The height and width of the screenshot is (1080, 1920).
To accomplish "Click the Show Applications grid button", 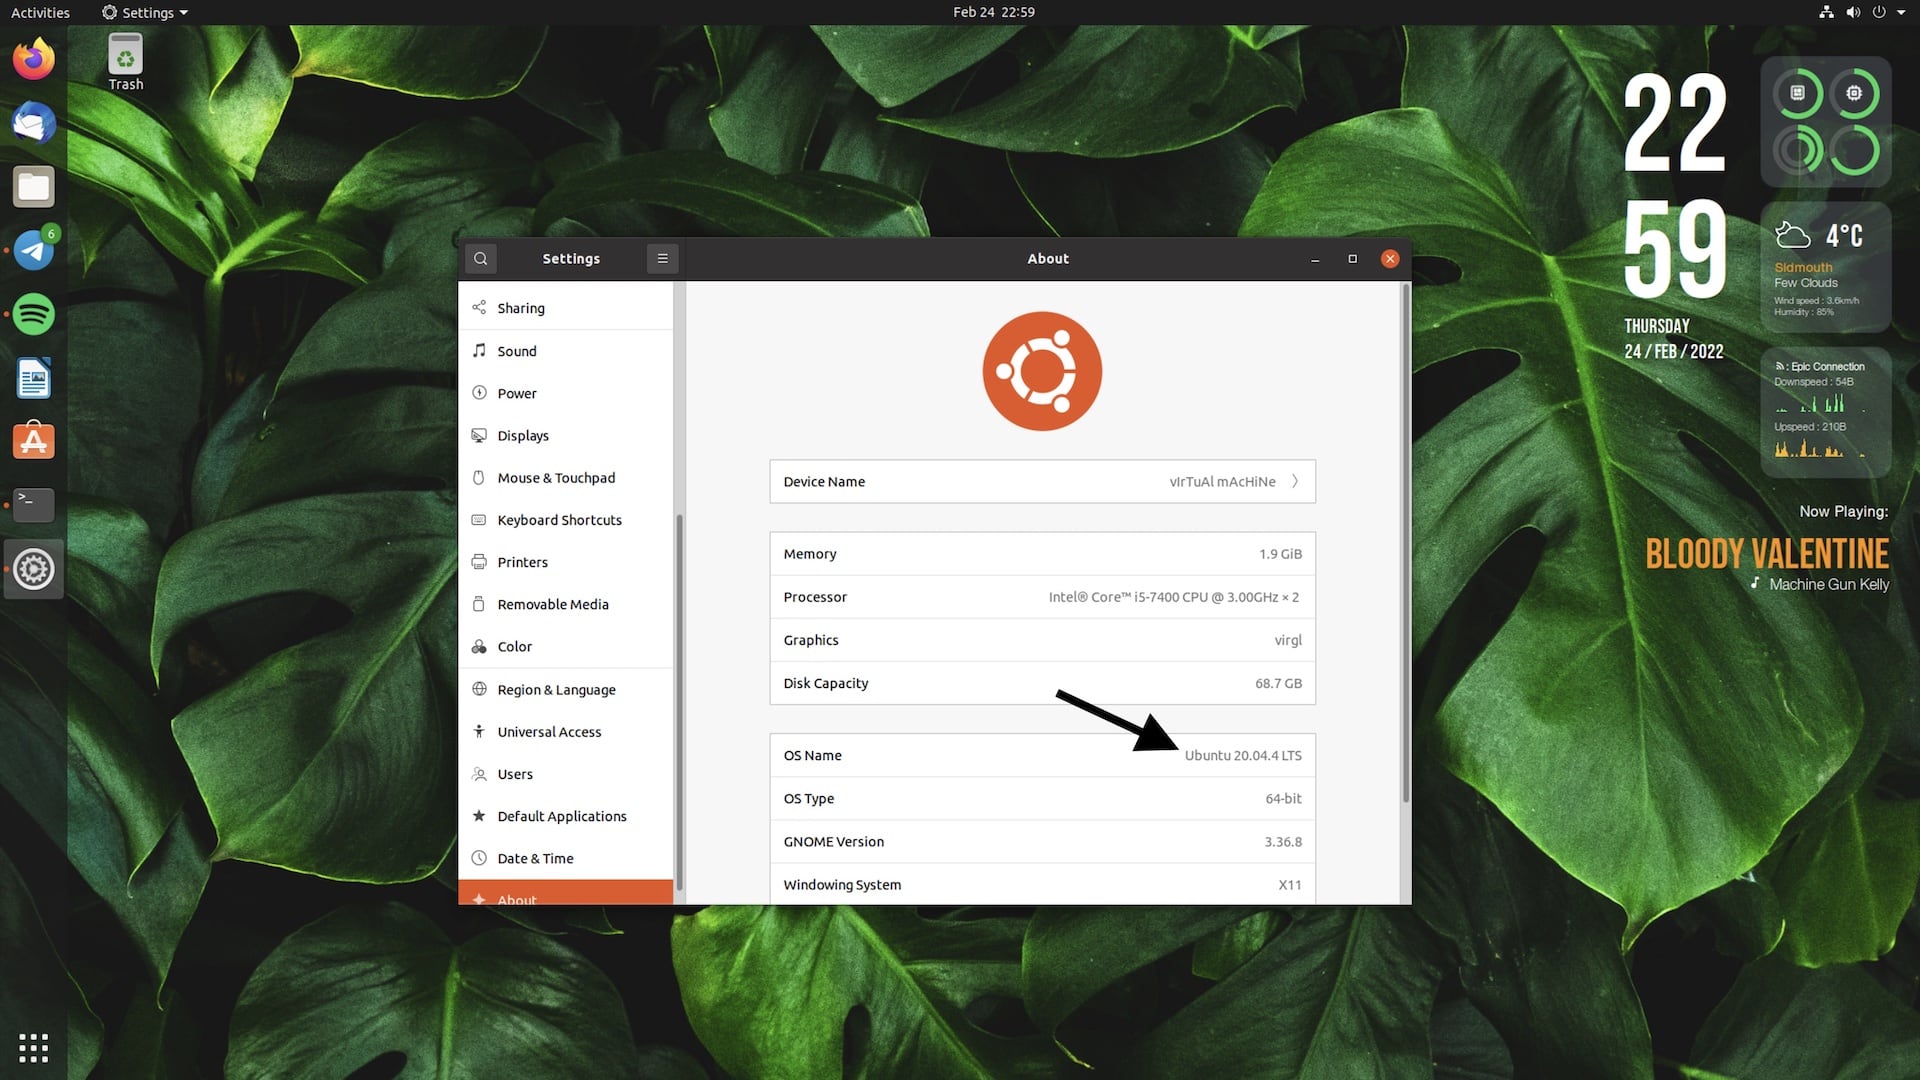I will coord(33,1047).
